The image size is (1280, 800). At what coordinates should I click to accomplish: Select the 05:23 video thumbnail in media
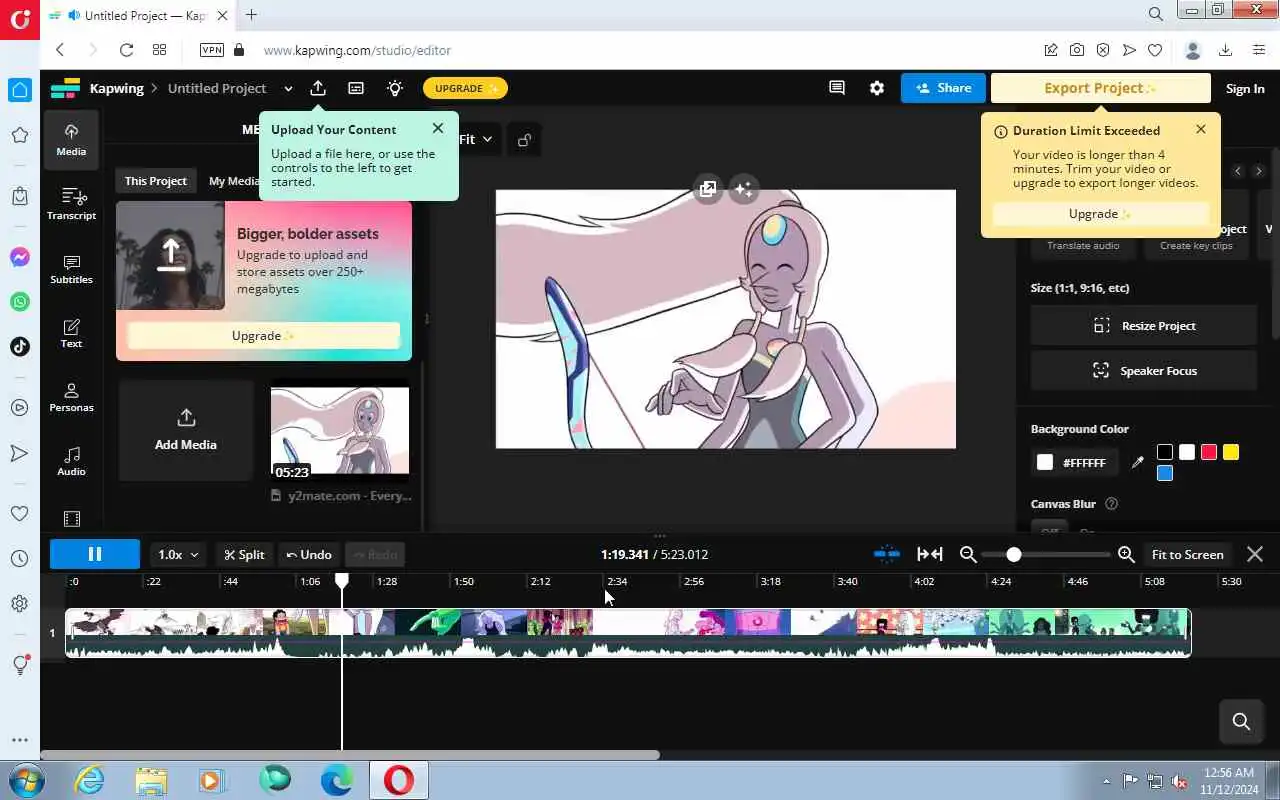(x=340, y=431)
